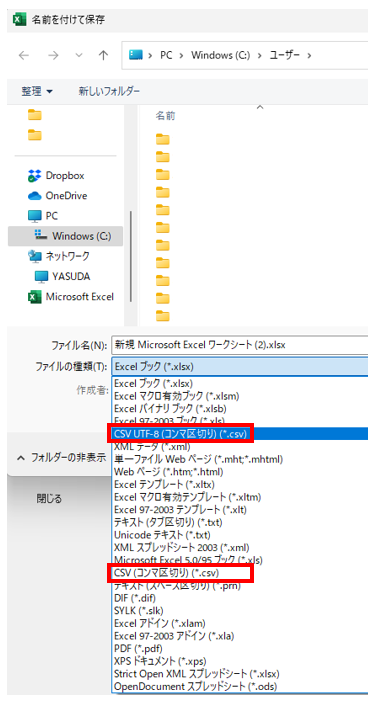The width and height of the screenshot is (368, 706).
Task: Choose Excel 97-2003 テンプレート (*.xlt)
Action: coord(180,510)
